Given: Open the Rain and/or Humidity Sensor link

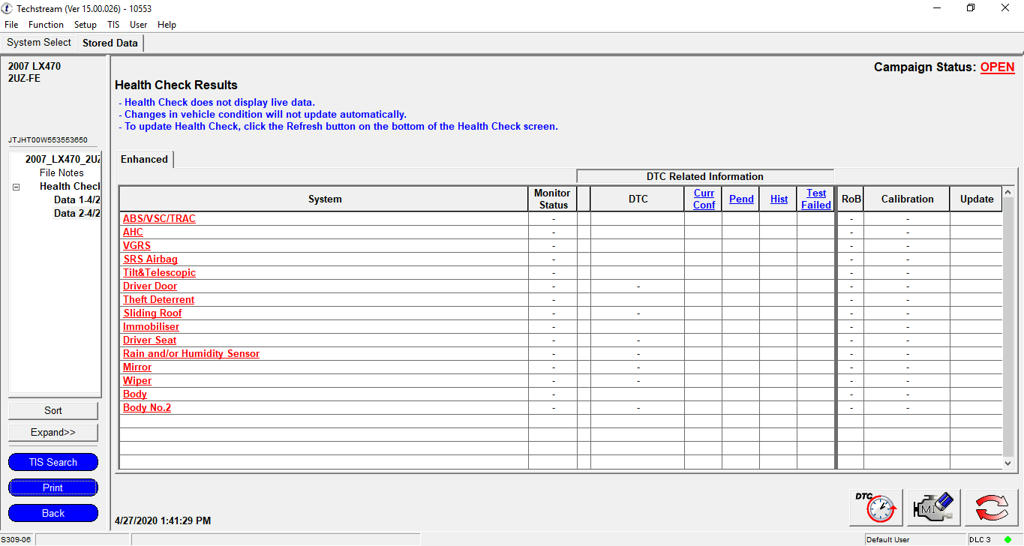Looking at the screenshot, I should (x=191, y=354).
